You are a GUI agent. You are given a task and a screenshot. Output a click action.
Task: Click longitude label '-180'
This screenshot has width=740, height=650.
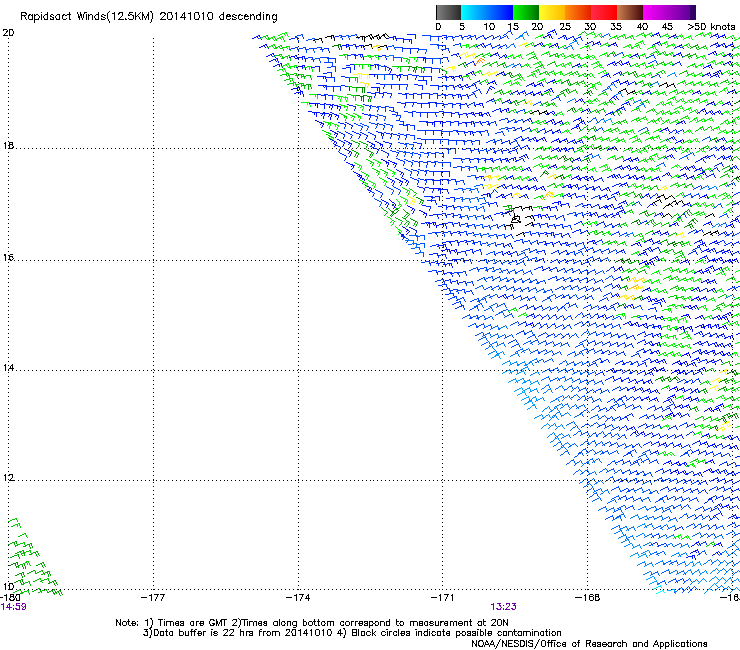pos(10,598)
